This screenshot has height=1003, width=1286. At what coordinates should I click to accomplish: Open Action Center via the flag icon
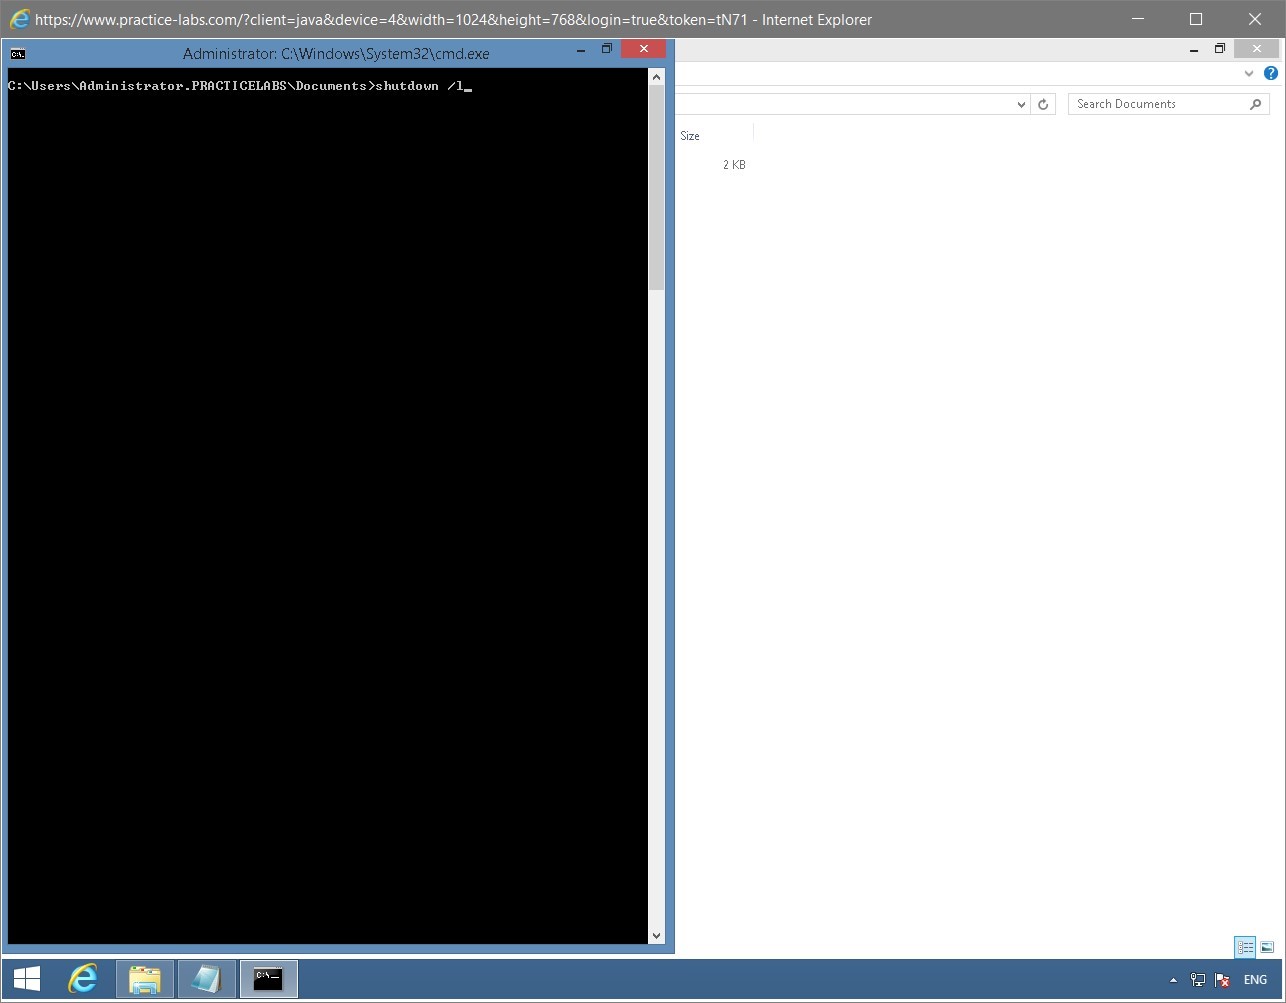(1221, 979)
